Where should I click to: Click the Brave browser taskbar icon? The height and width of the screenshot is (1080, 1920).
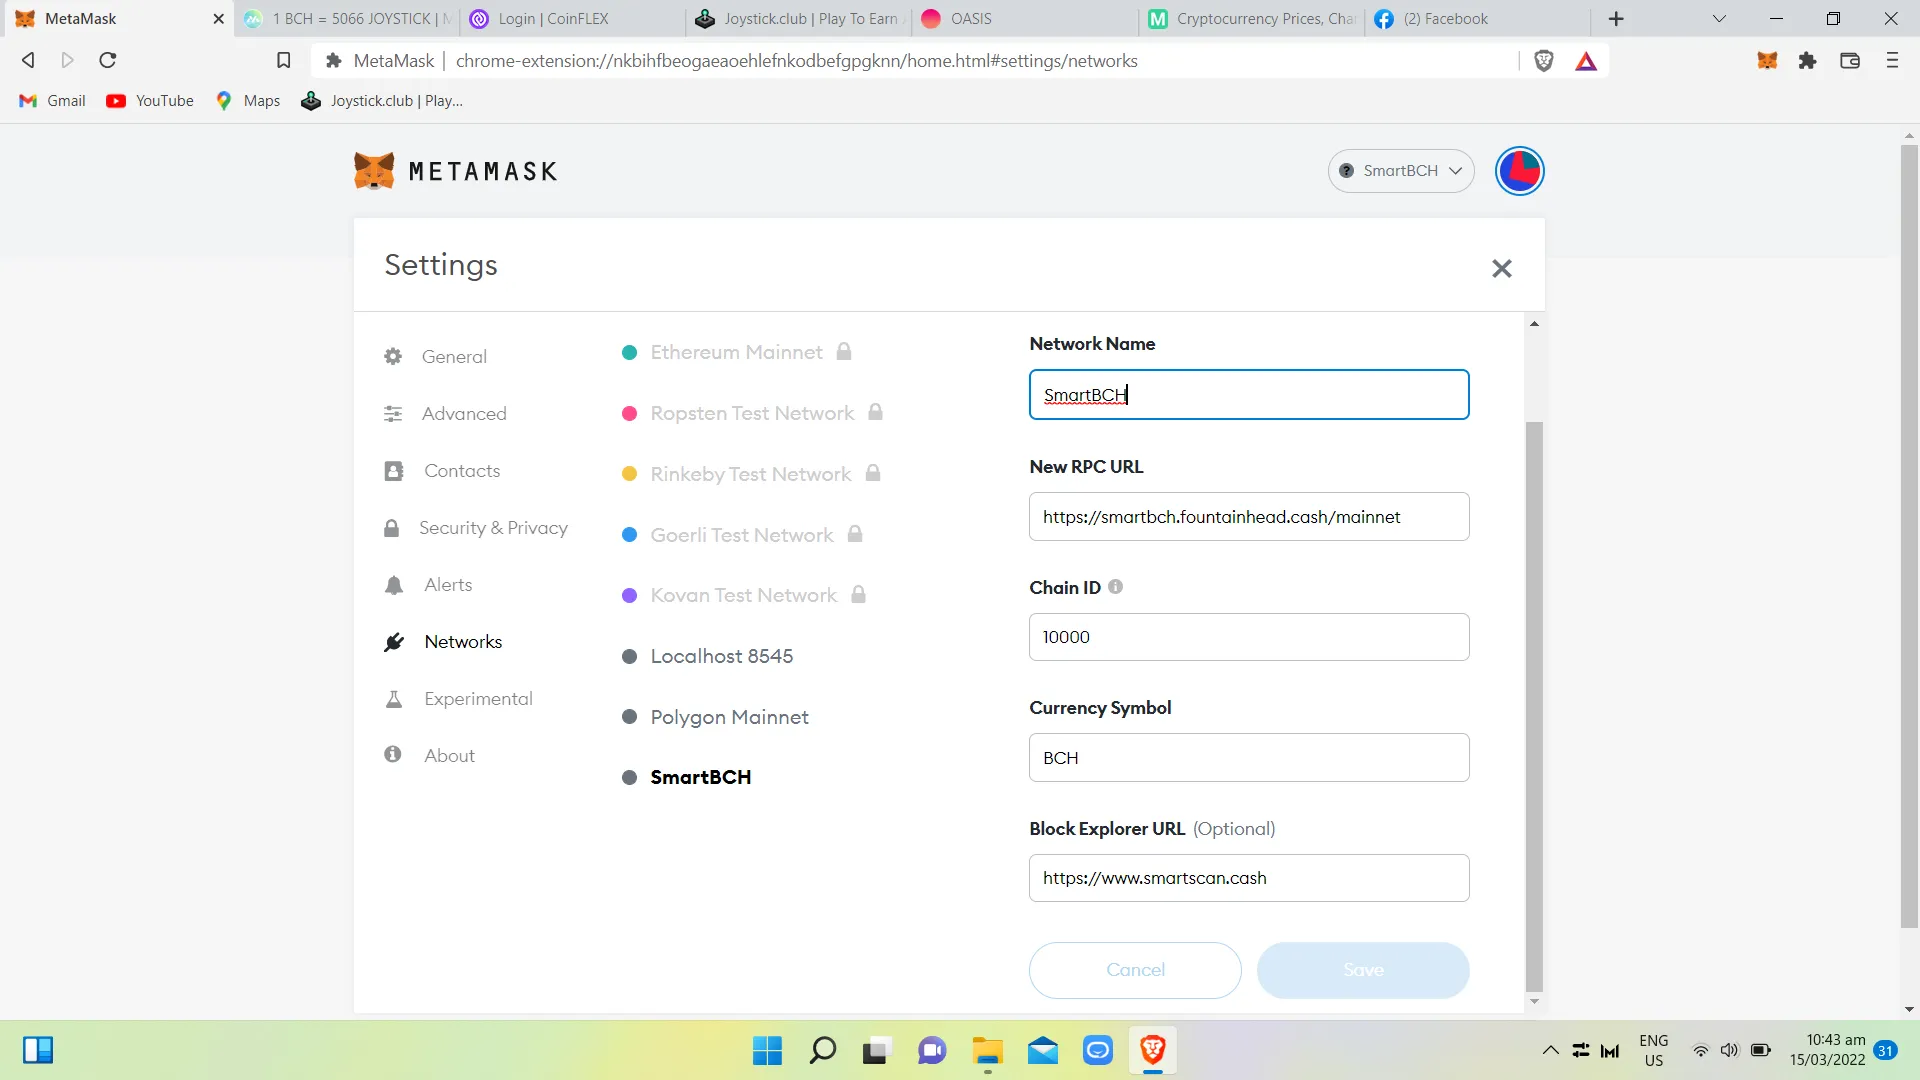click(x=1152, y=1051)
